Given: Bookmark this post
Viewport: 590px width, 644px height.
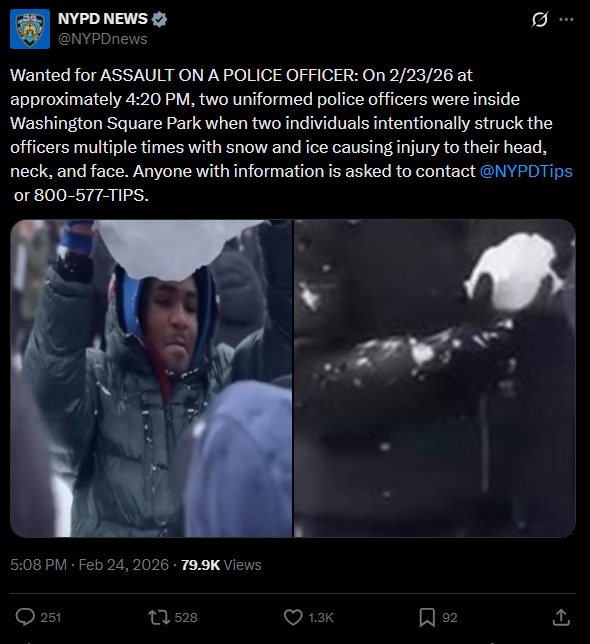Looking at the screenshot, I should point(427,617).
